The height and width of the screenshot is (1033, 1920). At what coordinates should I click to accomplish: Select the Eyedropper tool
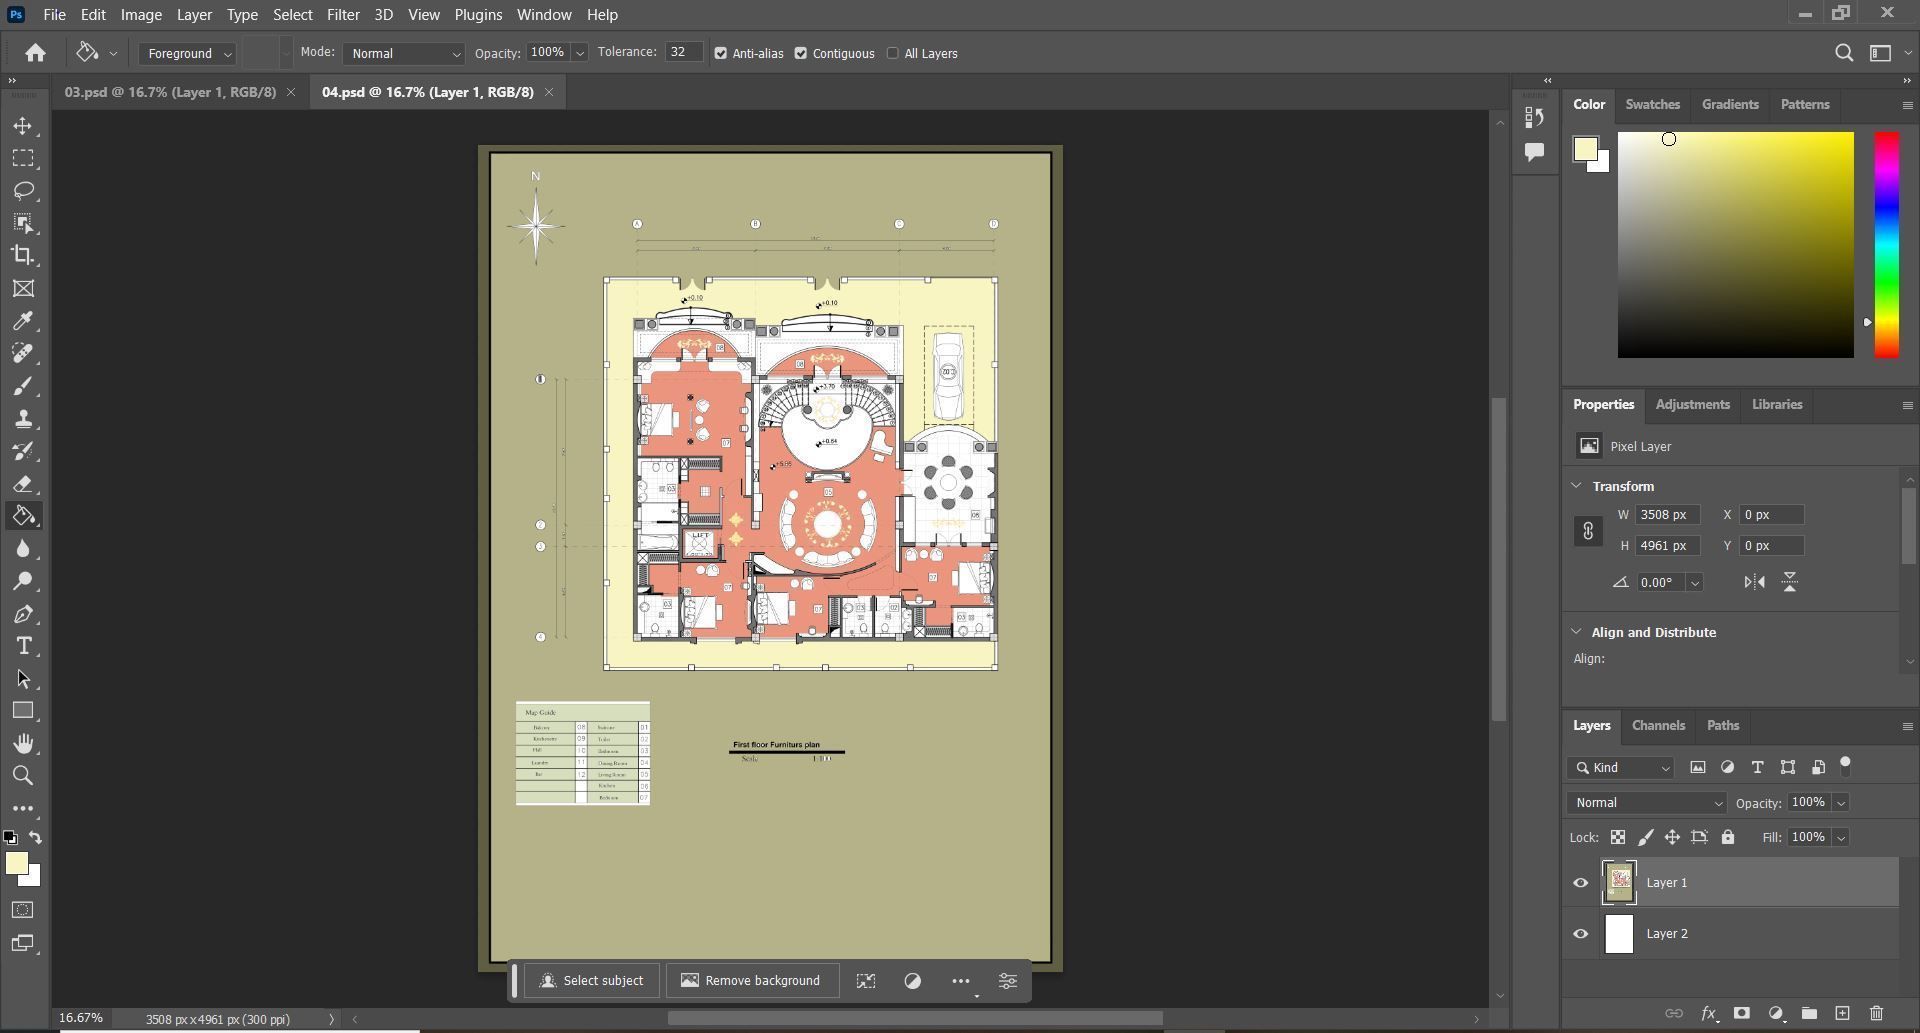[x=23, y=320]
